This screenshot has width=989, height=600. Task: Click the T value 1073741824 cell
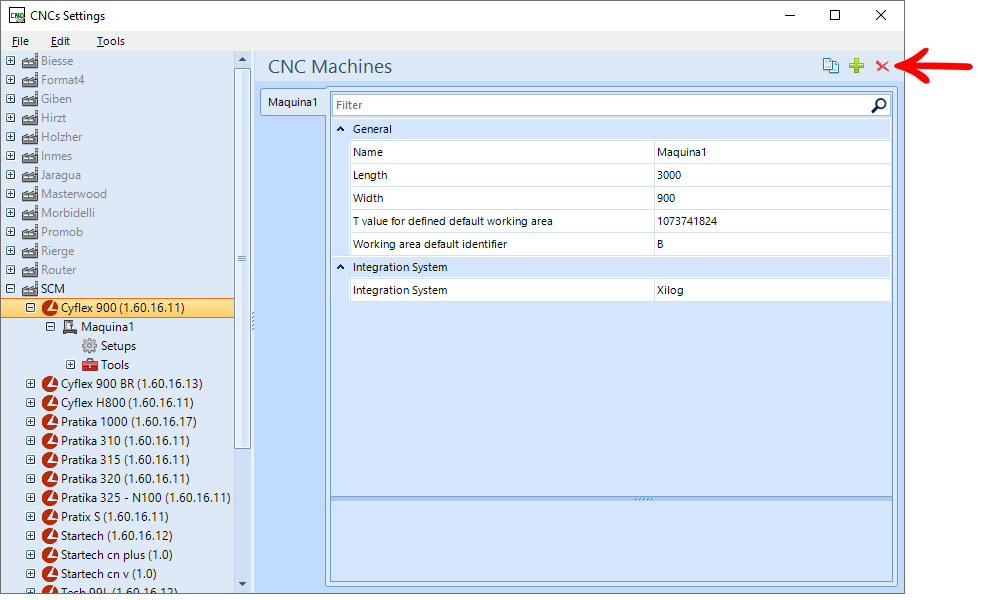tap(773, 221)
